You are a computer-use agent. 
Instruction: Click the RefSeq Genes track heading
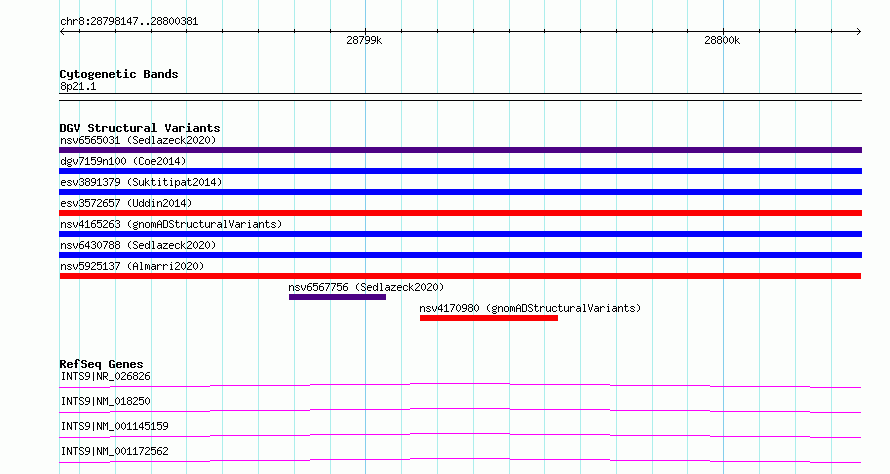[101, 364]
